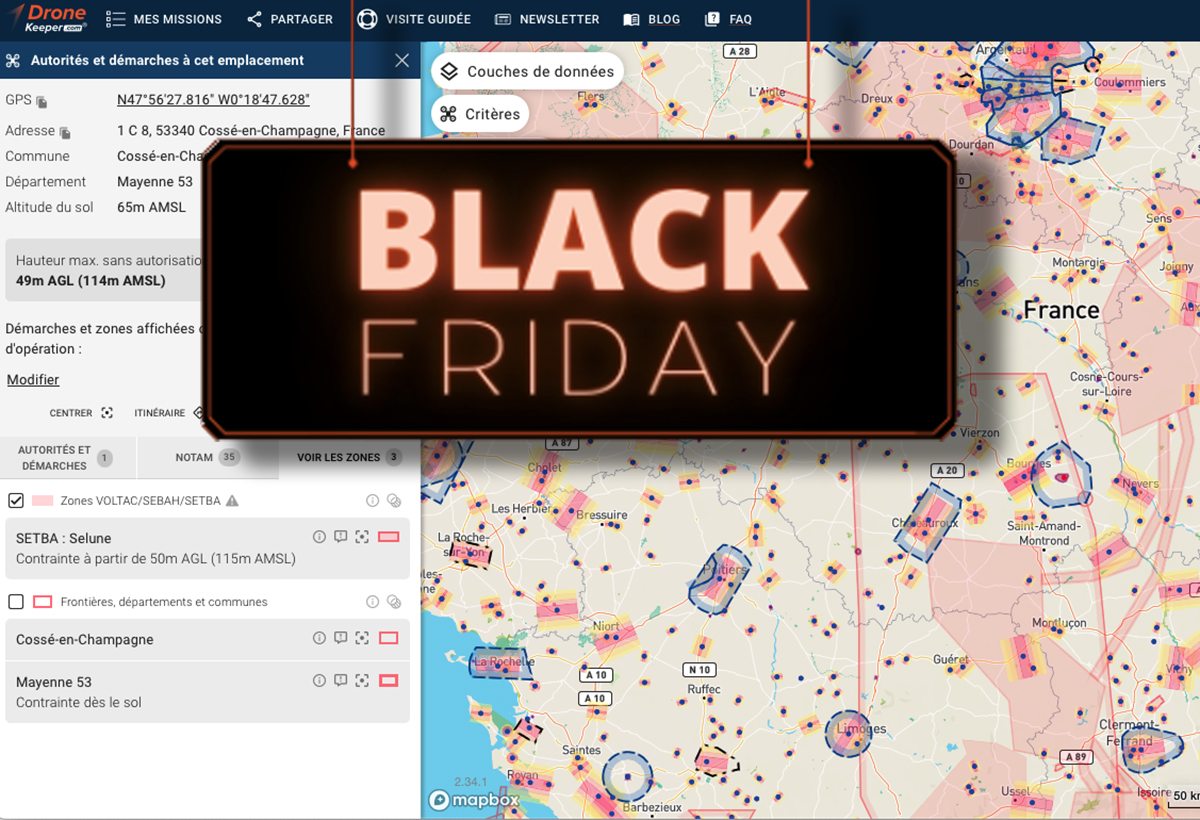Check the Frontières, départements et communes checkbox
Screen dimensions: 1200x820
pyautogui.click(x=16, y=602)
